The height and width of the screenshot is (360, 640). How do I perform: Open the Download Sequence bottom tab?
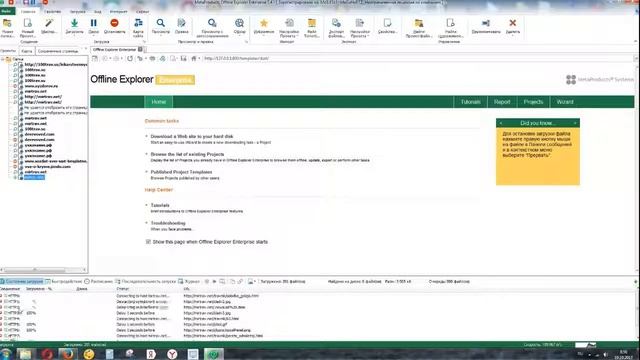(x=146, y=282)
